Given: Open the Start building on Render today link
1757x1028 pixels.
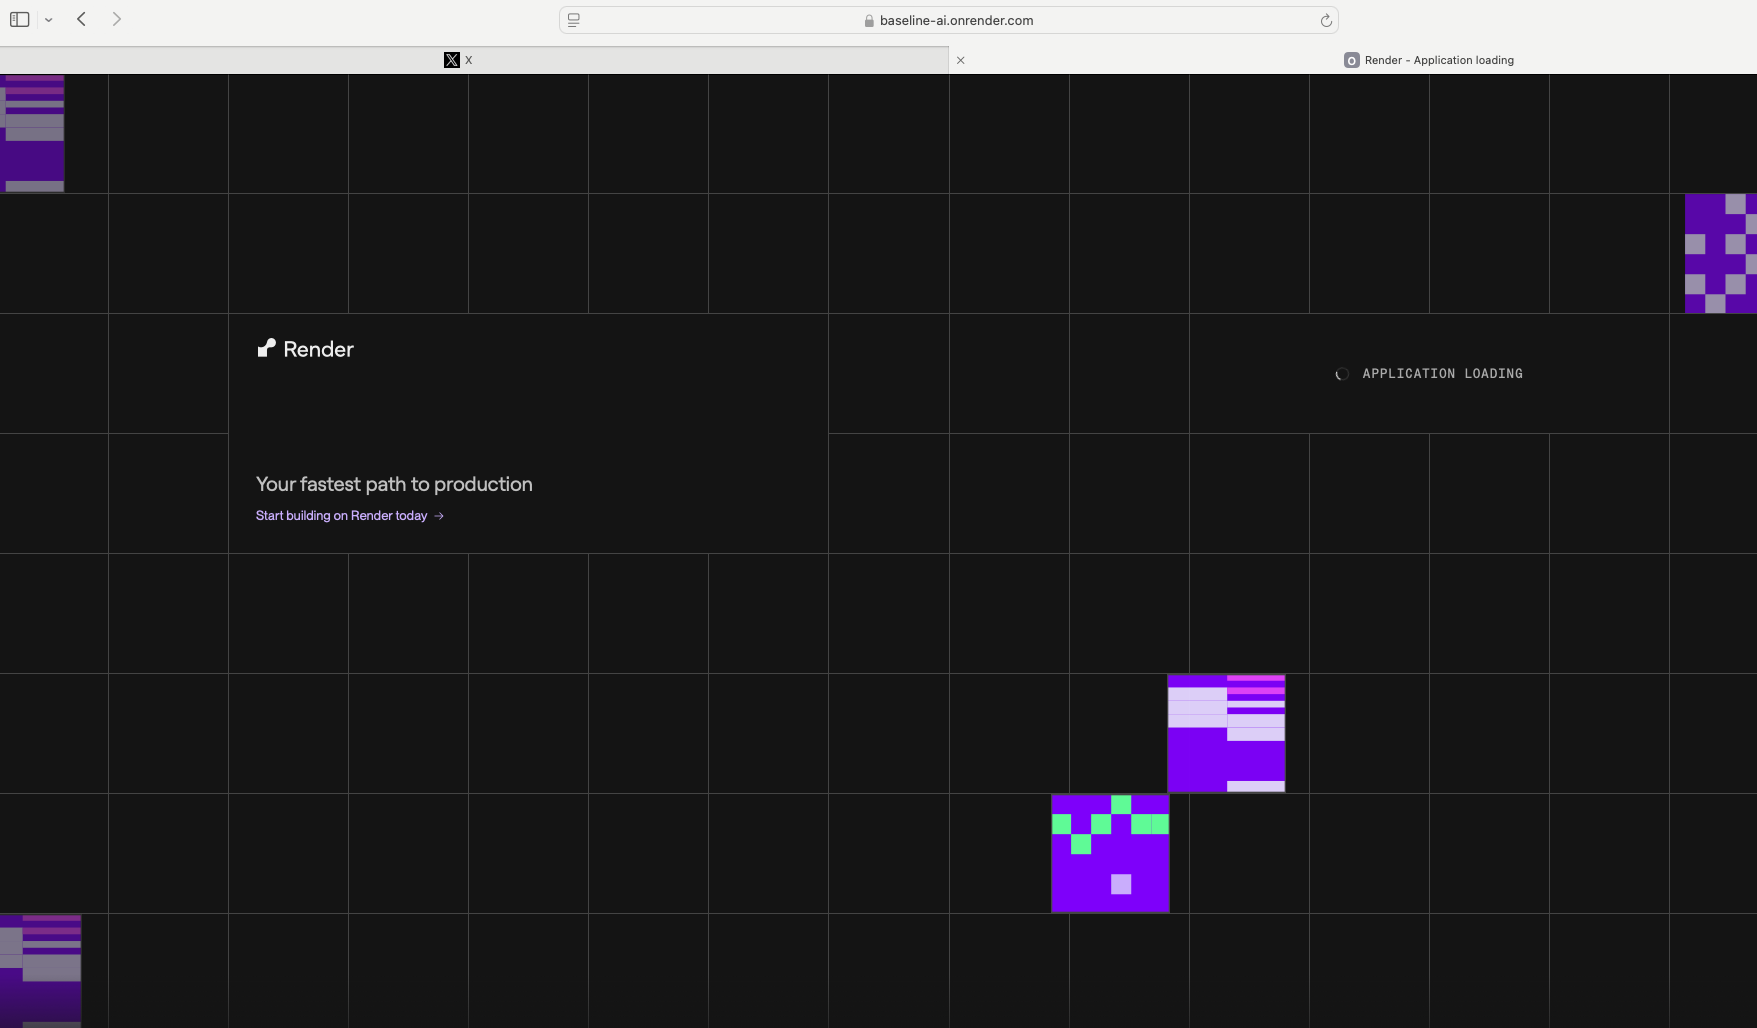Looking at the screenshot, I should [x=341, y=516].
